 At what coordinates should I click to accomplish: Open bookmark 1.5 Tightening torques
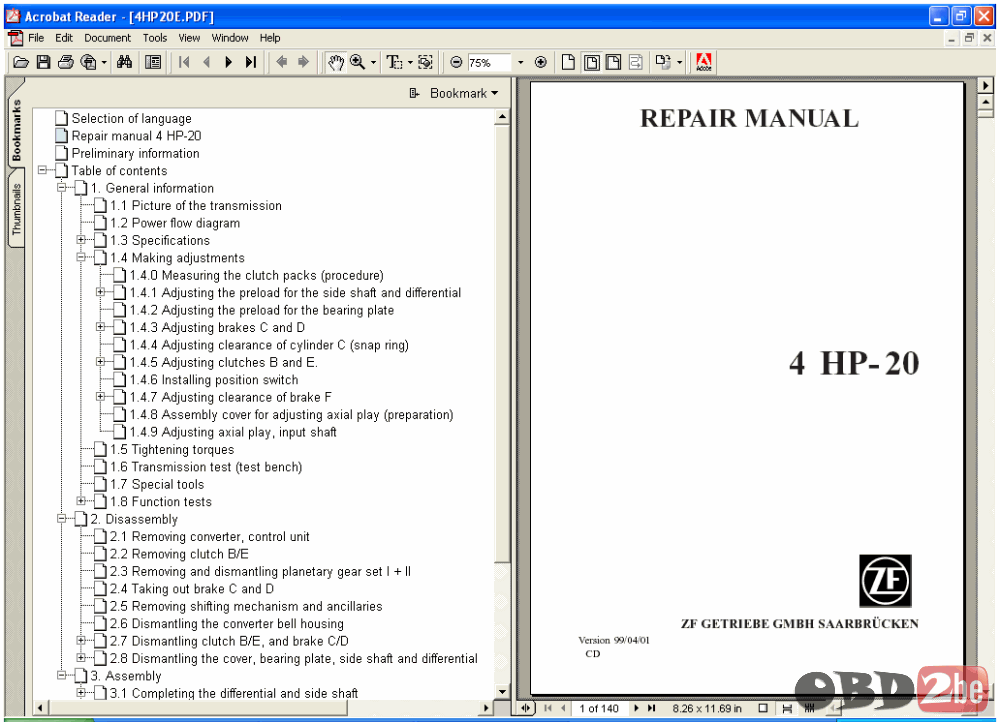(172, 449)
